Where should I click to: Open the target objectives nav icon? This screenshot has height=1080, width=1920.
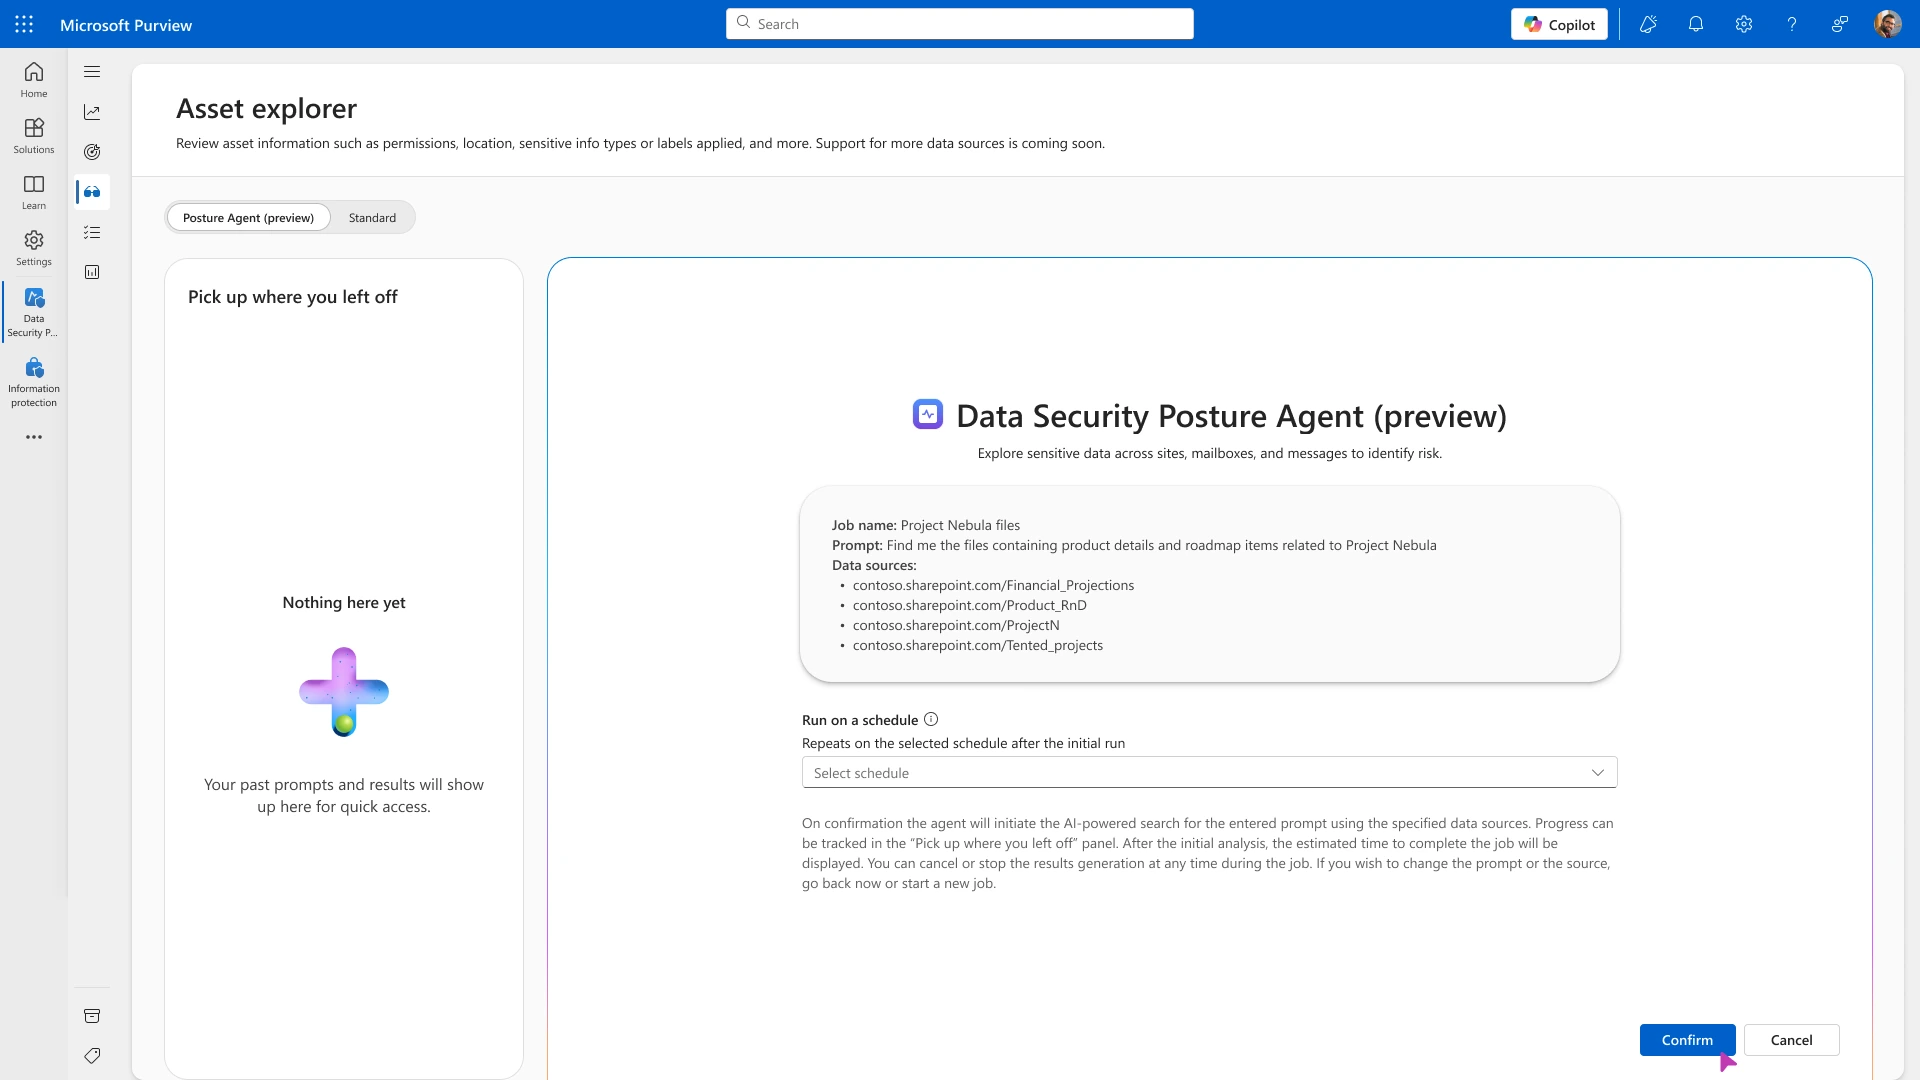(92, 152)
